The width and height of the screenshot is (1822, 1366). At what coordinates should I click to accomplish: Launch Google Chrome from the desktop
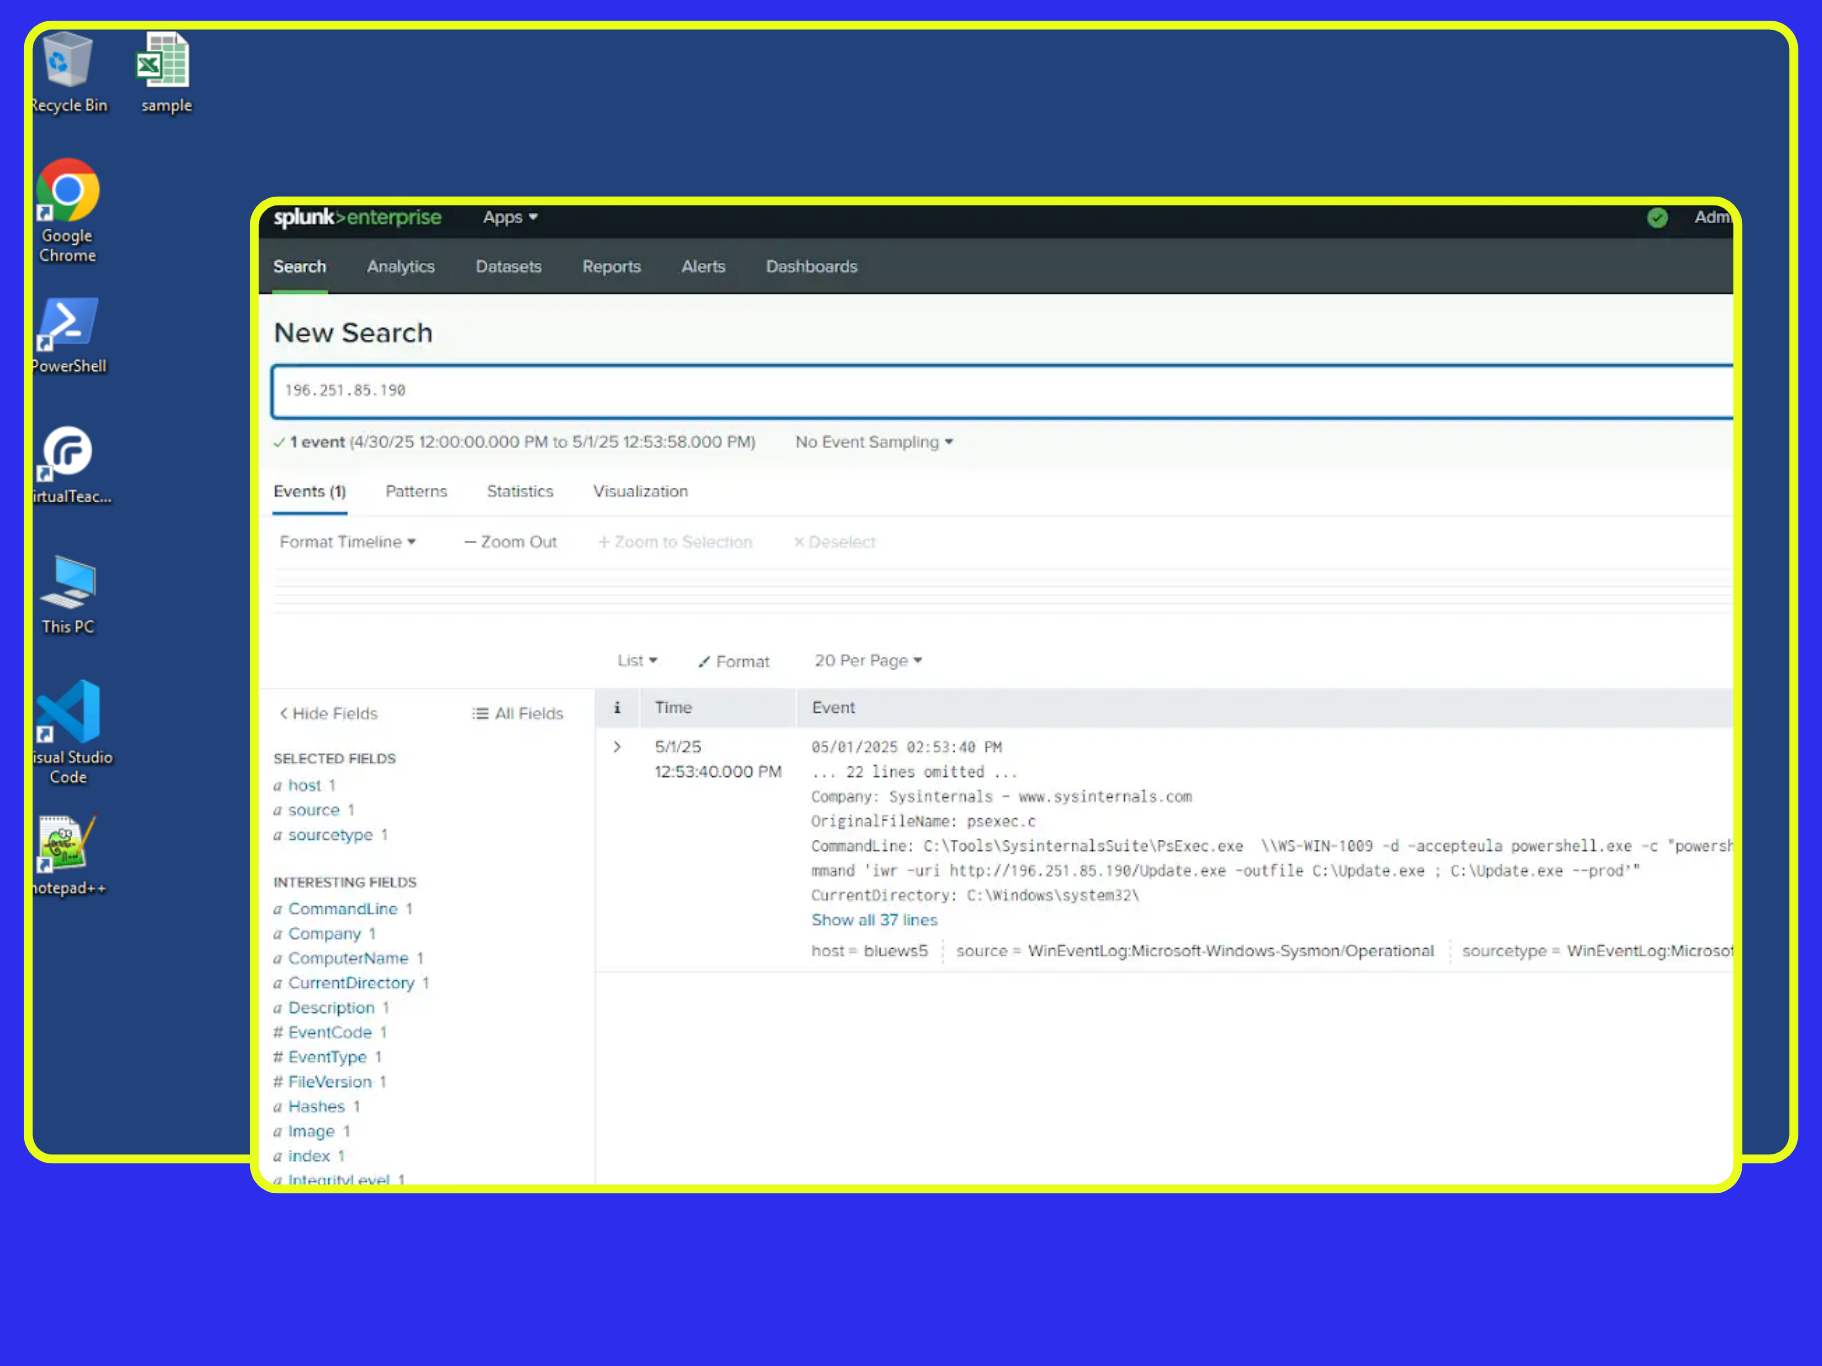(68, 211)
